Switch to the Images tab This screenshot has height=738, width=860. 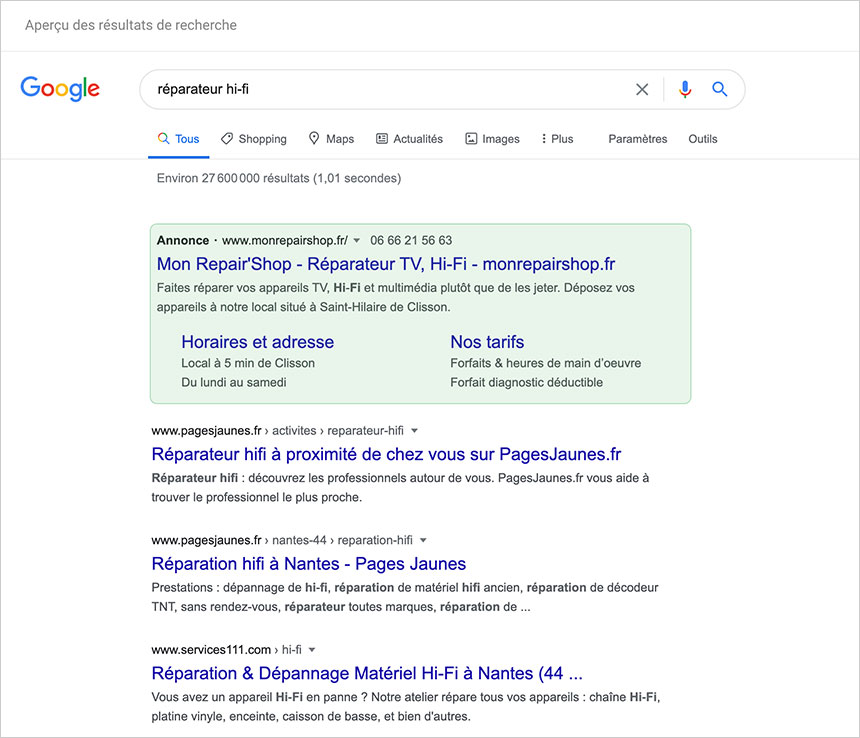492,139
